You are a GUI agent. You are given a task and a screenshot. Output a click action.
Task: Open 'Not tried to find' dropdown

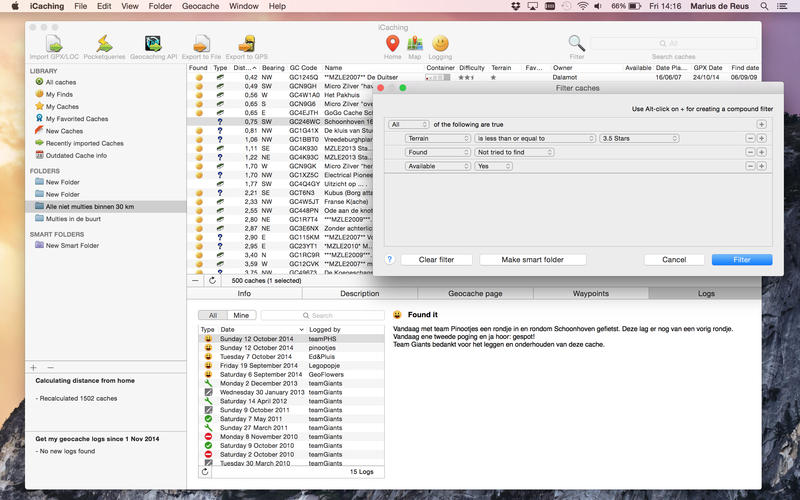tap(514, 152)
